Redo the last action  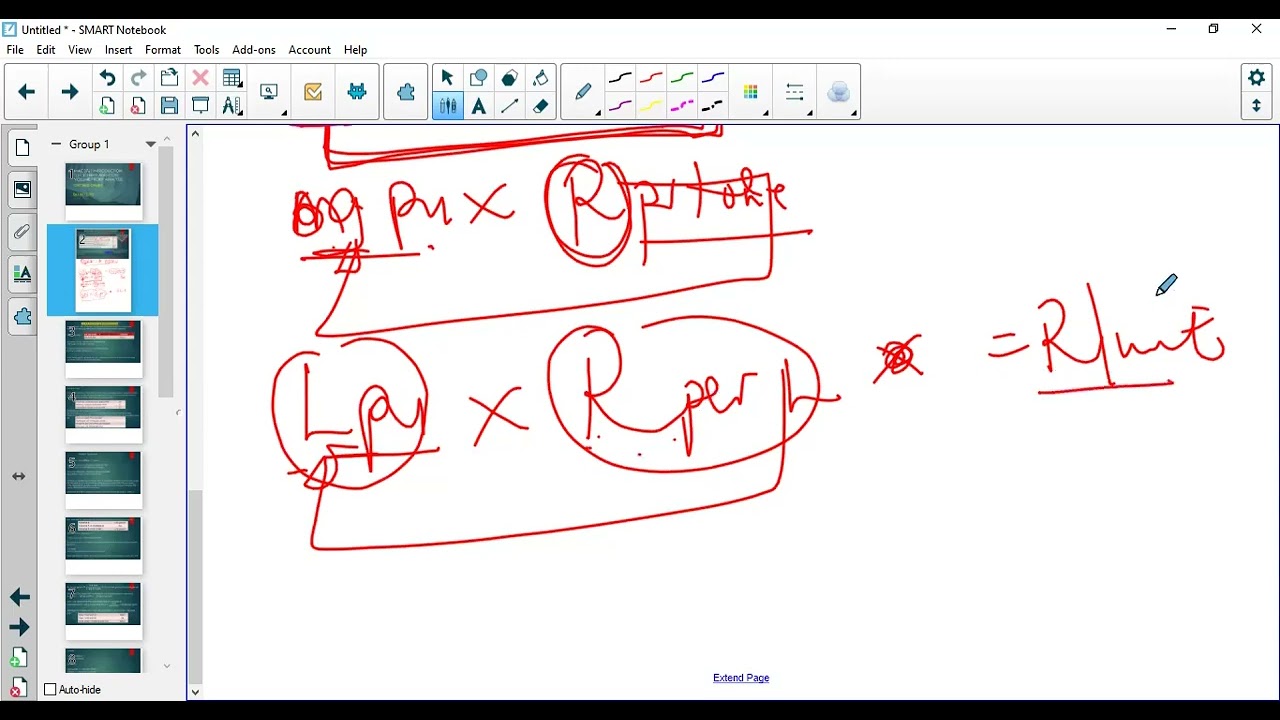coord(138,78)
